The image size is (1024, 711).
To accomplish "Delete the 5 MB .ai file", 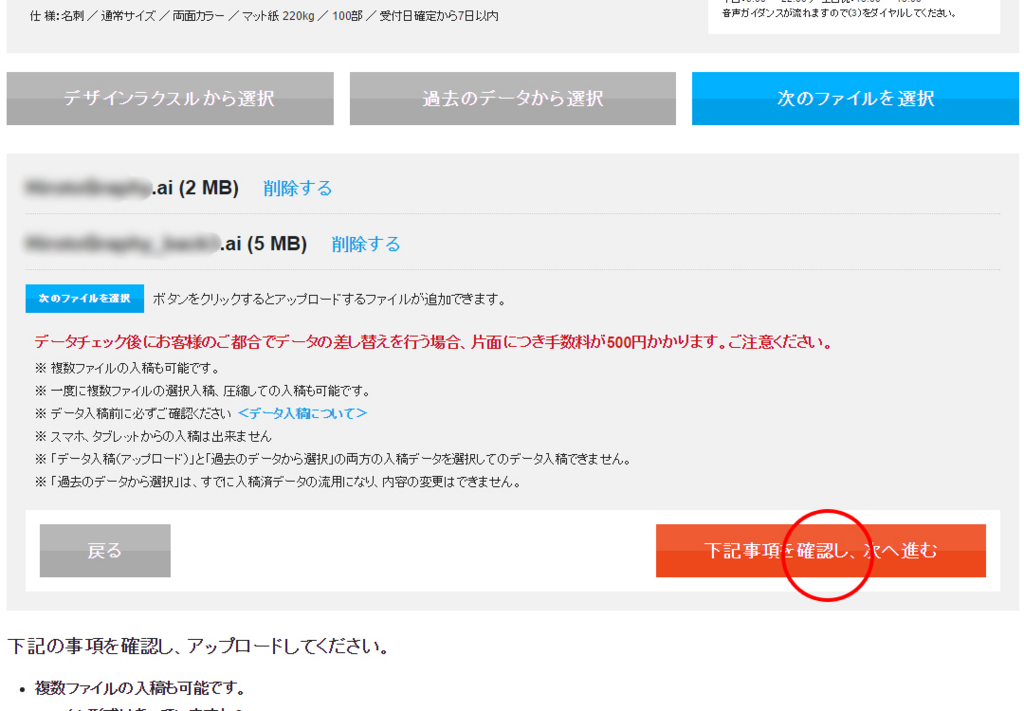I will [366, 244].
